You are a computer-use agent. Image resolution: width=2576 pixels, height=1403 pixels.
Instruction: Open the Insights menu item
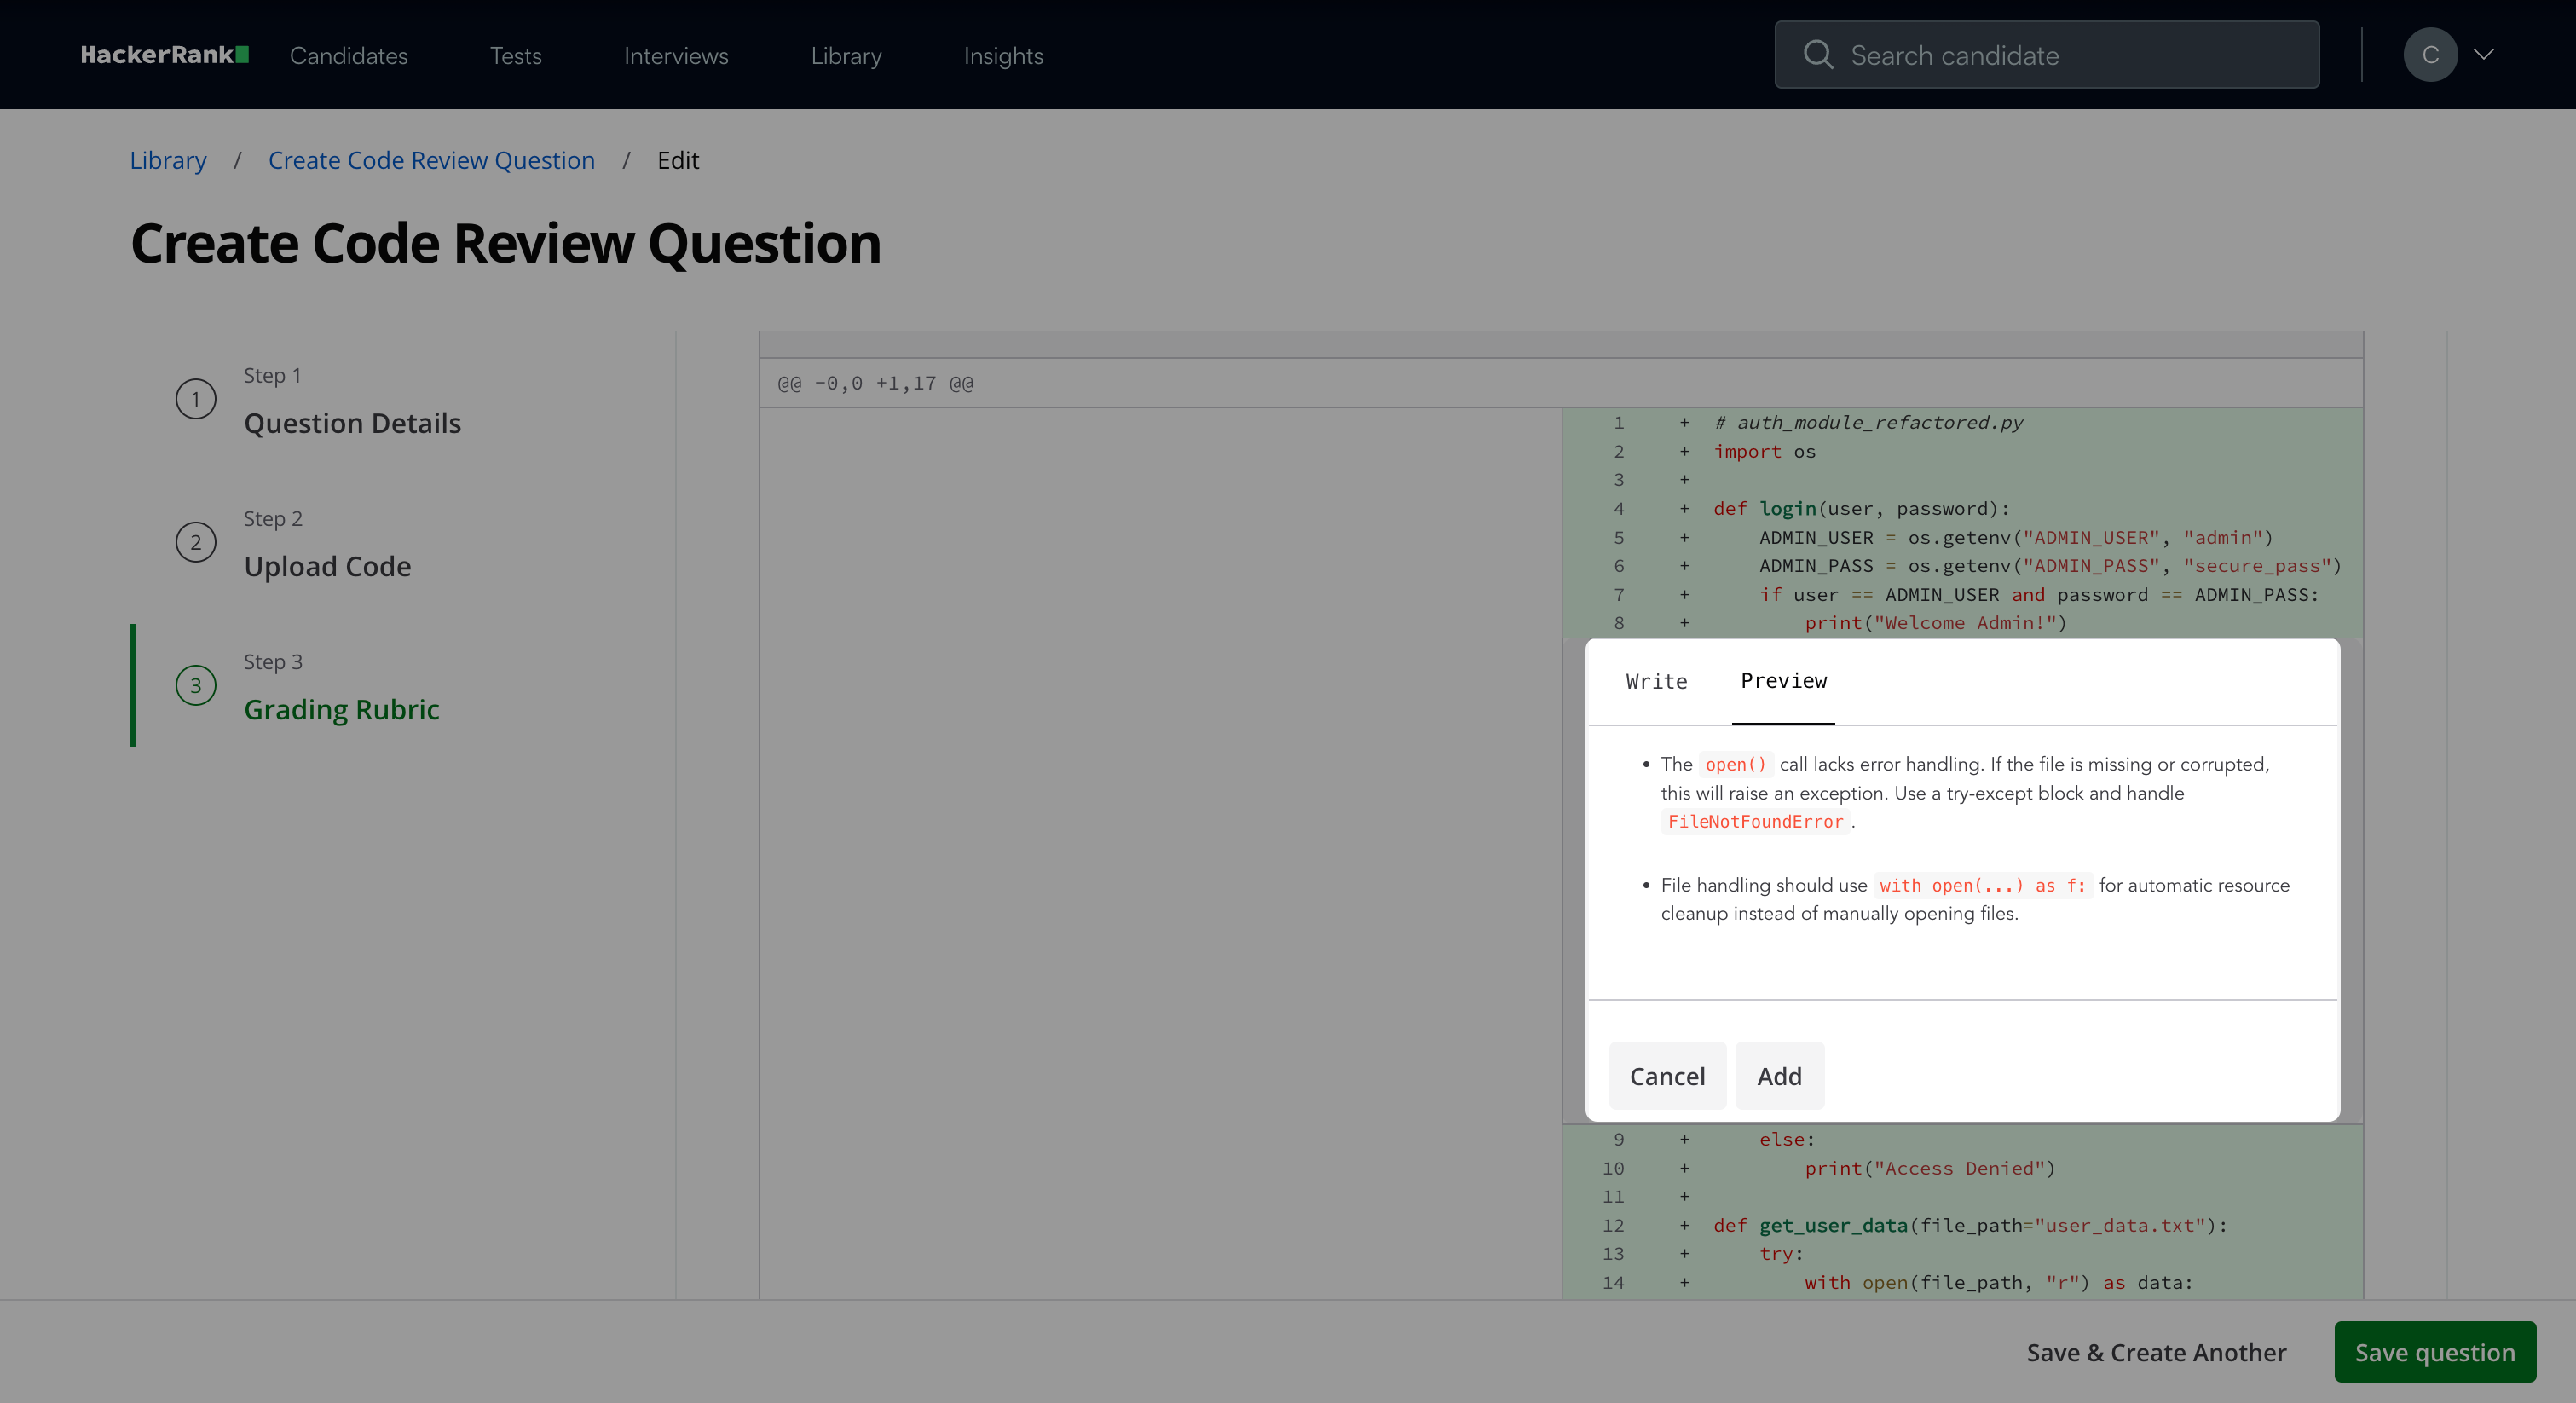pos(1003,56)
